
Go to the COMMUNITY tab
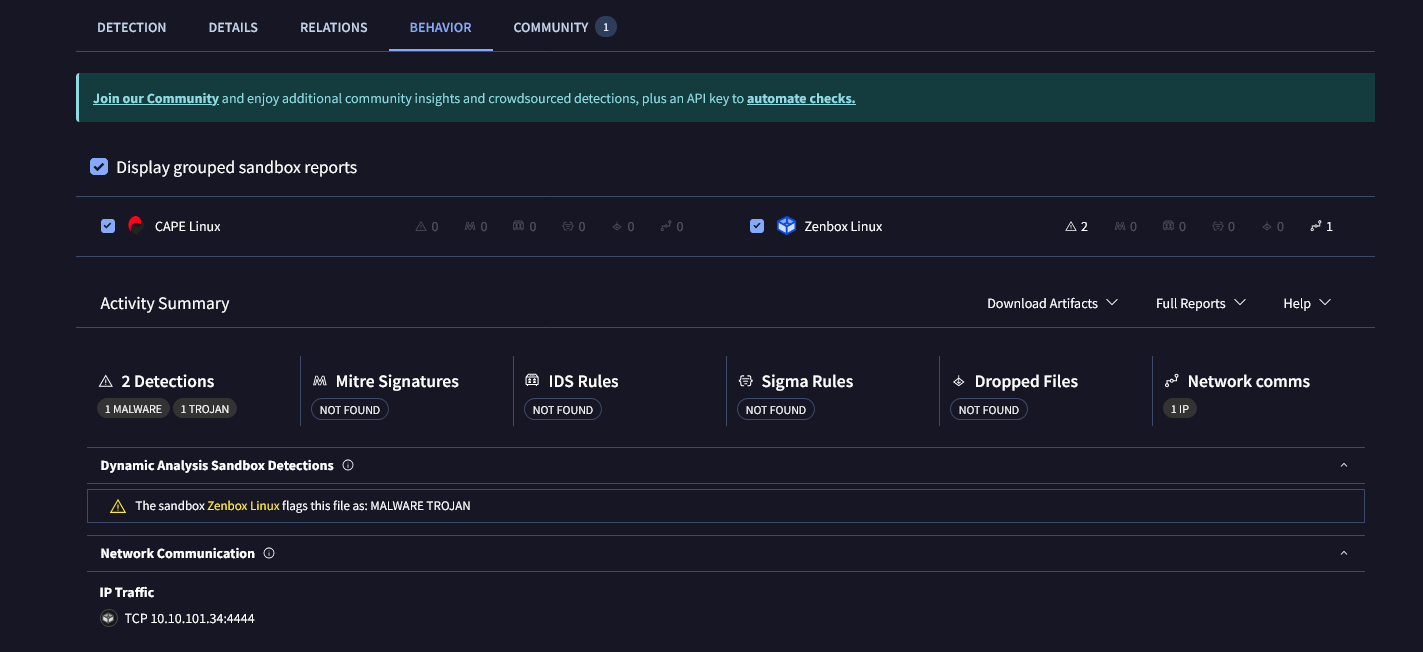550,27
